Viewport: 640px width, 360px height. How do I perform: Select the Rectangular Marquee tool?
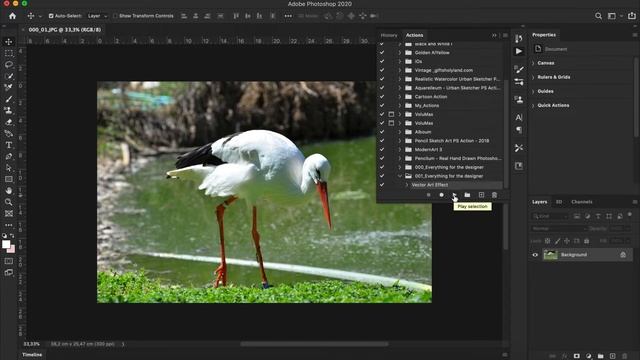pyautogui.click(x=9, y=53)
